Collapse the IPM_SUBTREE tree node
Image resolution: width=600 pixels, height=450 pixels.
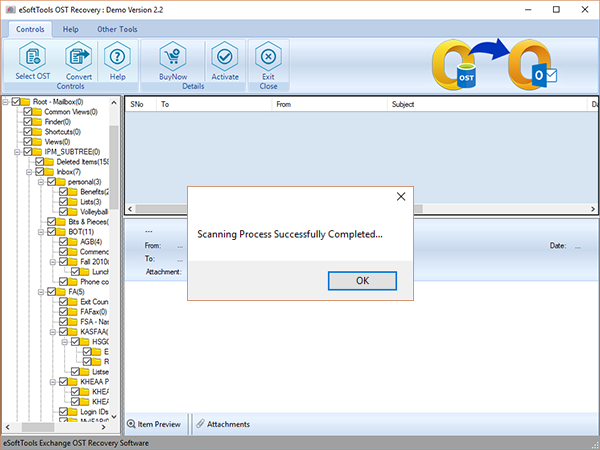pyautogui.click(x=17, y=152)
